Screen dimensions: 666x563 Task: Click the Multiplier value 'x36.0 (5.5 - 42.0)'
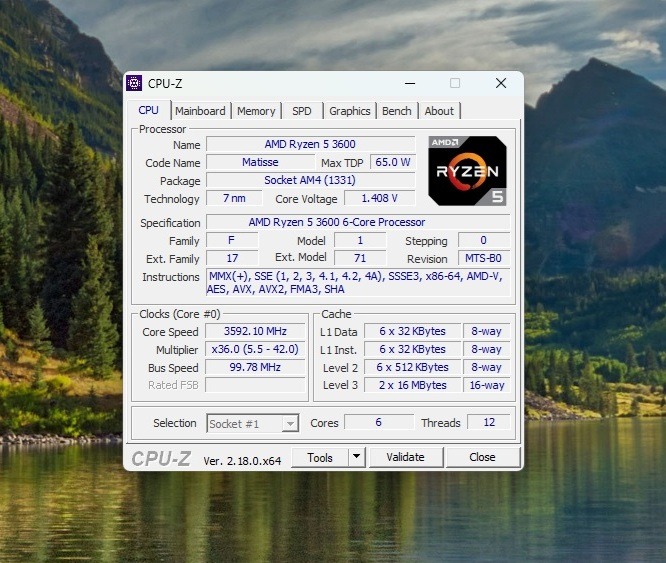tap(255, 349)
